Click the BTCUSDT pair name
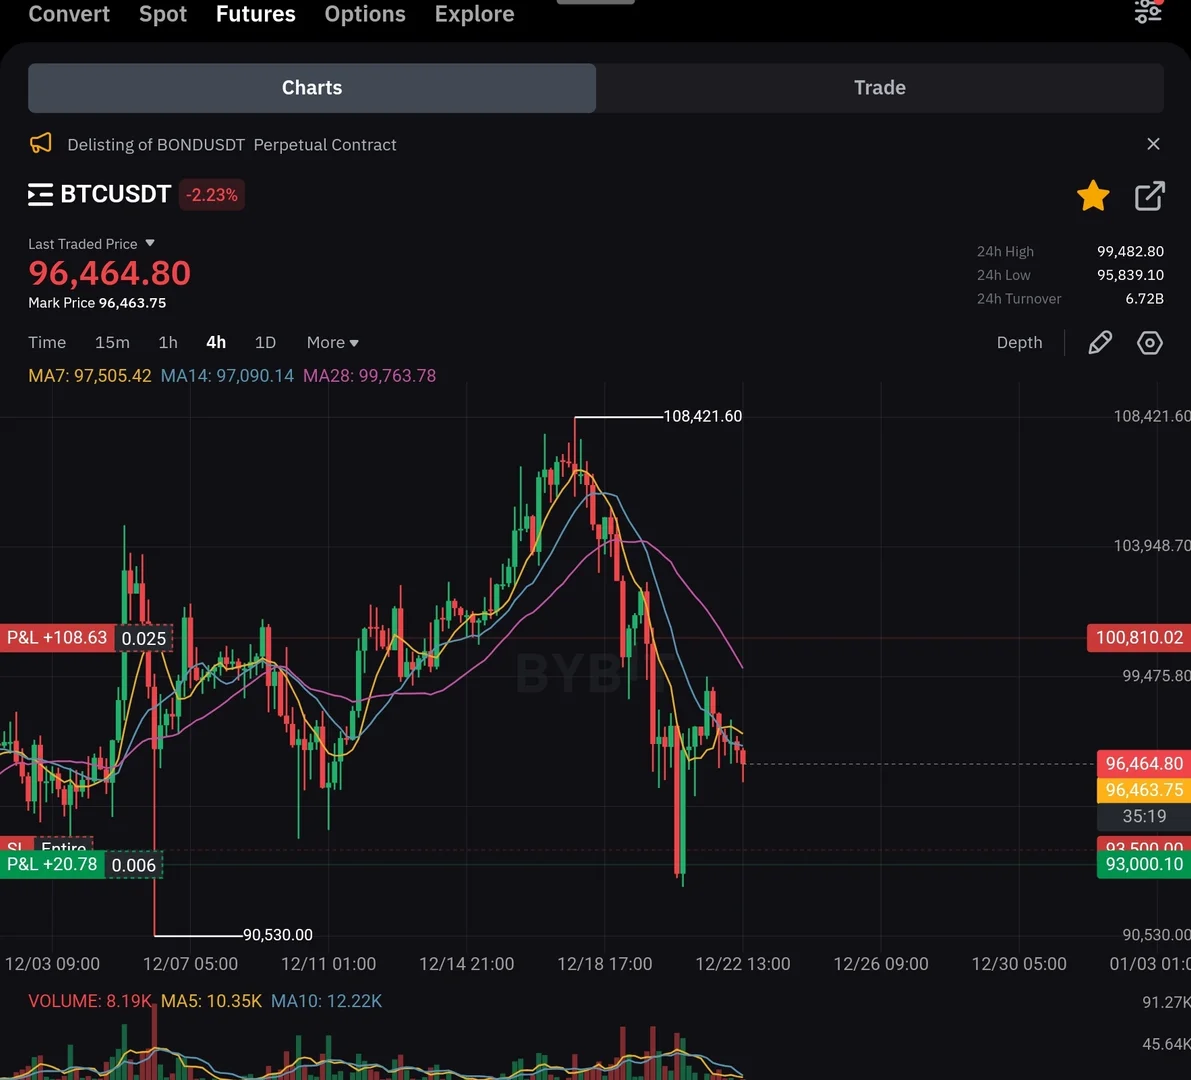The height and width of the screenshot is (1080, 1191). [x=115, y=194]
